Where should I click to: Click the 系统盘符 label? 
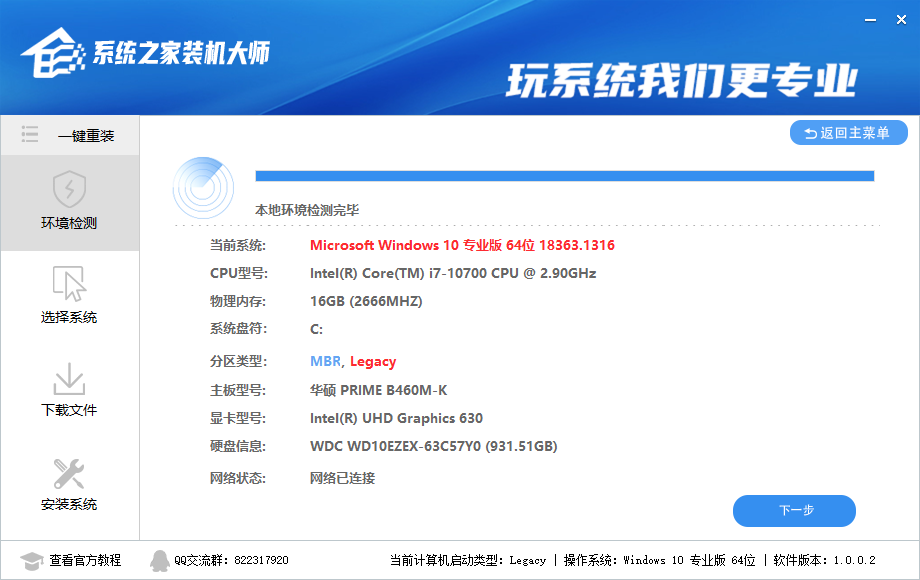(238, 328)
